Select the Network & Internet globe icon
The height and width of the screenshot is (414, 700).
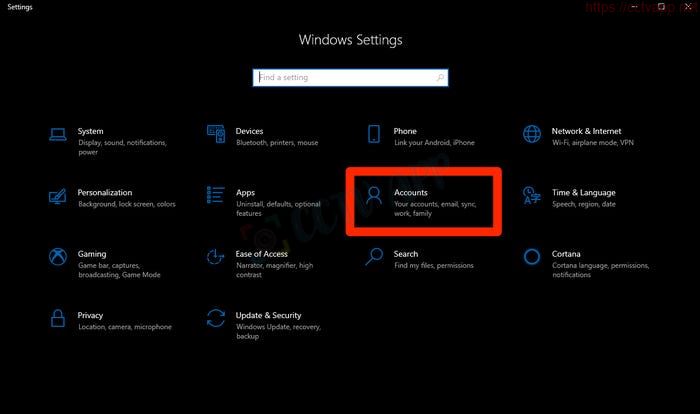532,134
